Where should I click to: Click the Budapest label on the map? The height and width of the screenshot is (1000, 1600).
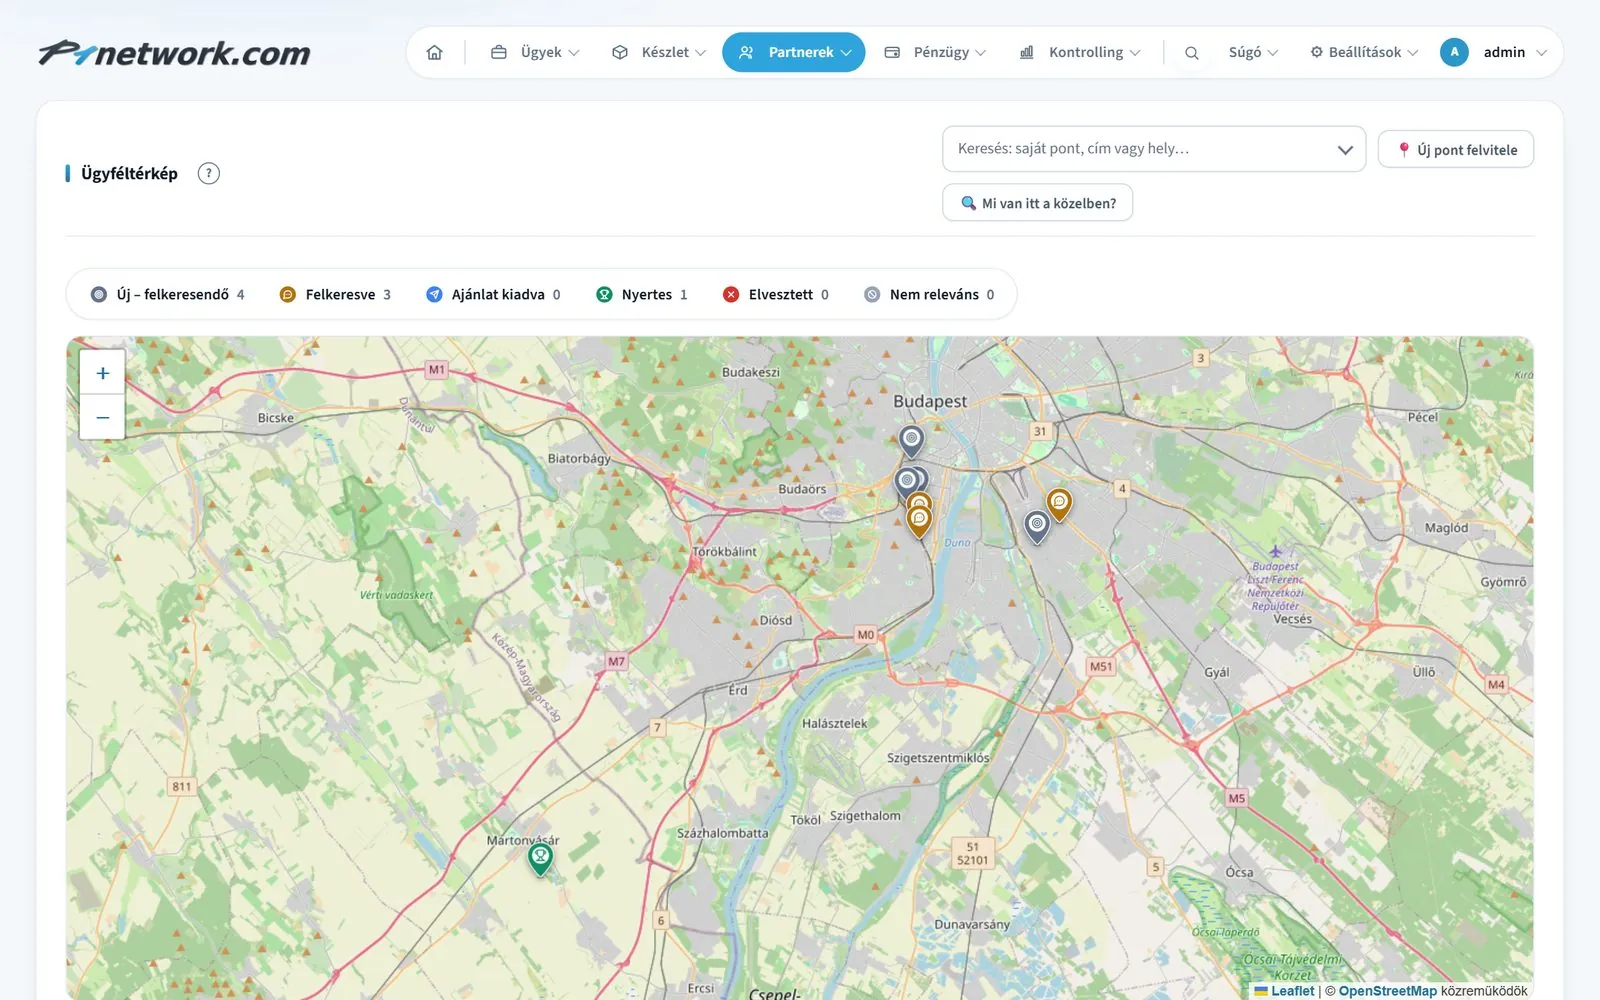pos(930,401)
